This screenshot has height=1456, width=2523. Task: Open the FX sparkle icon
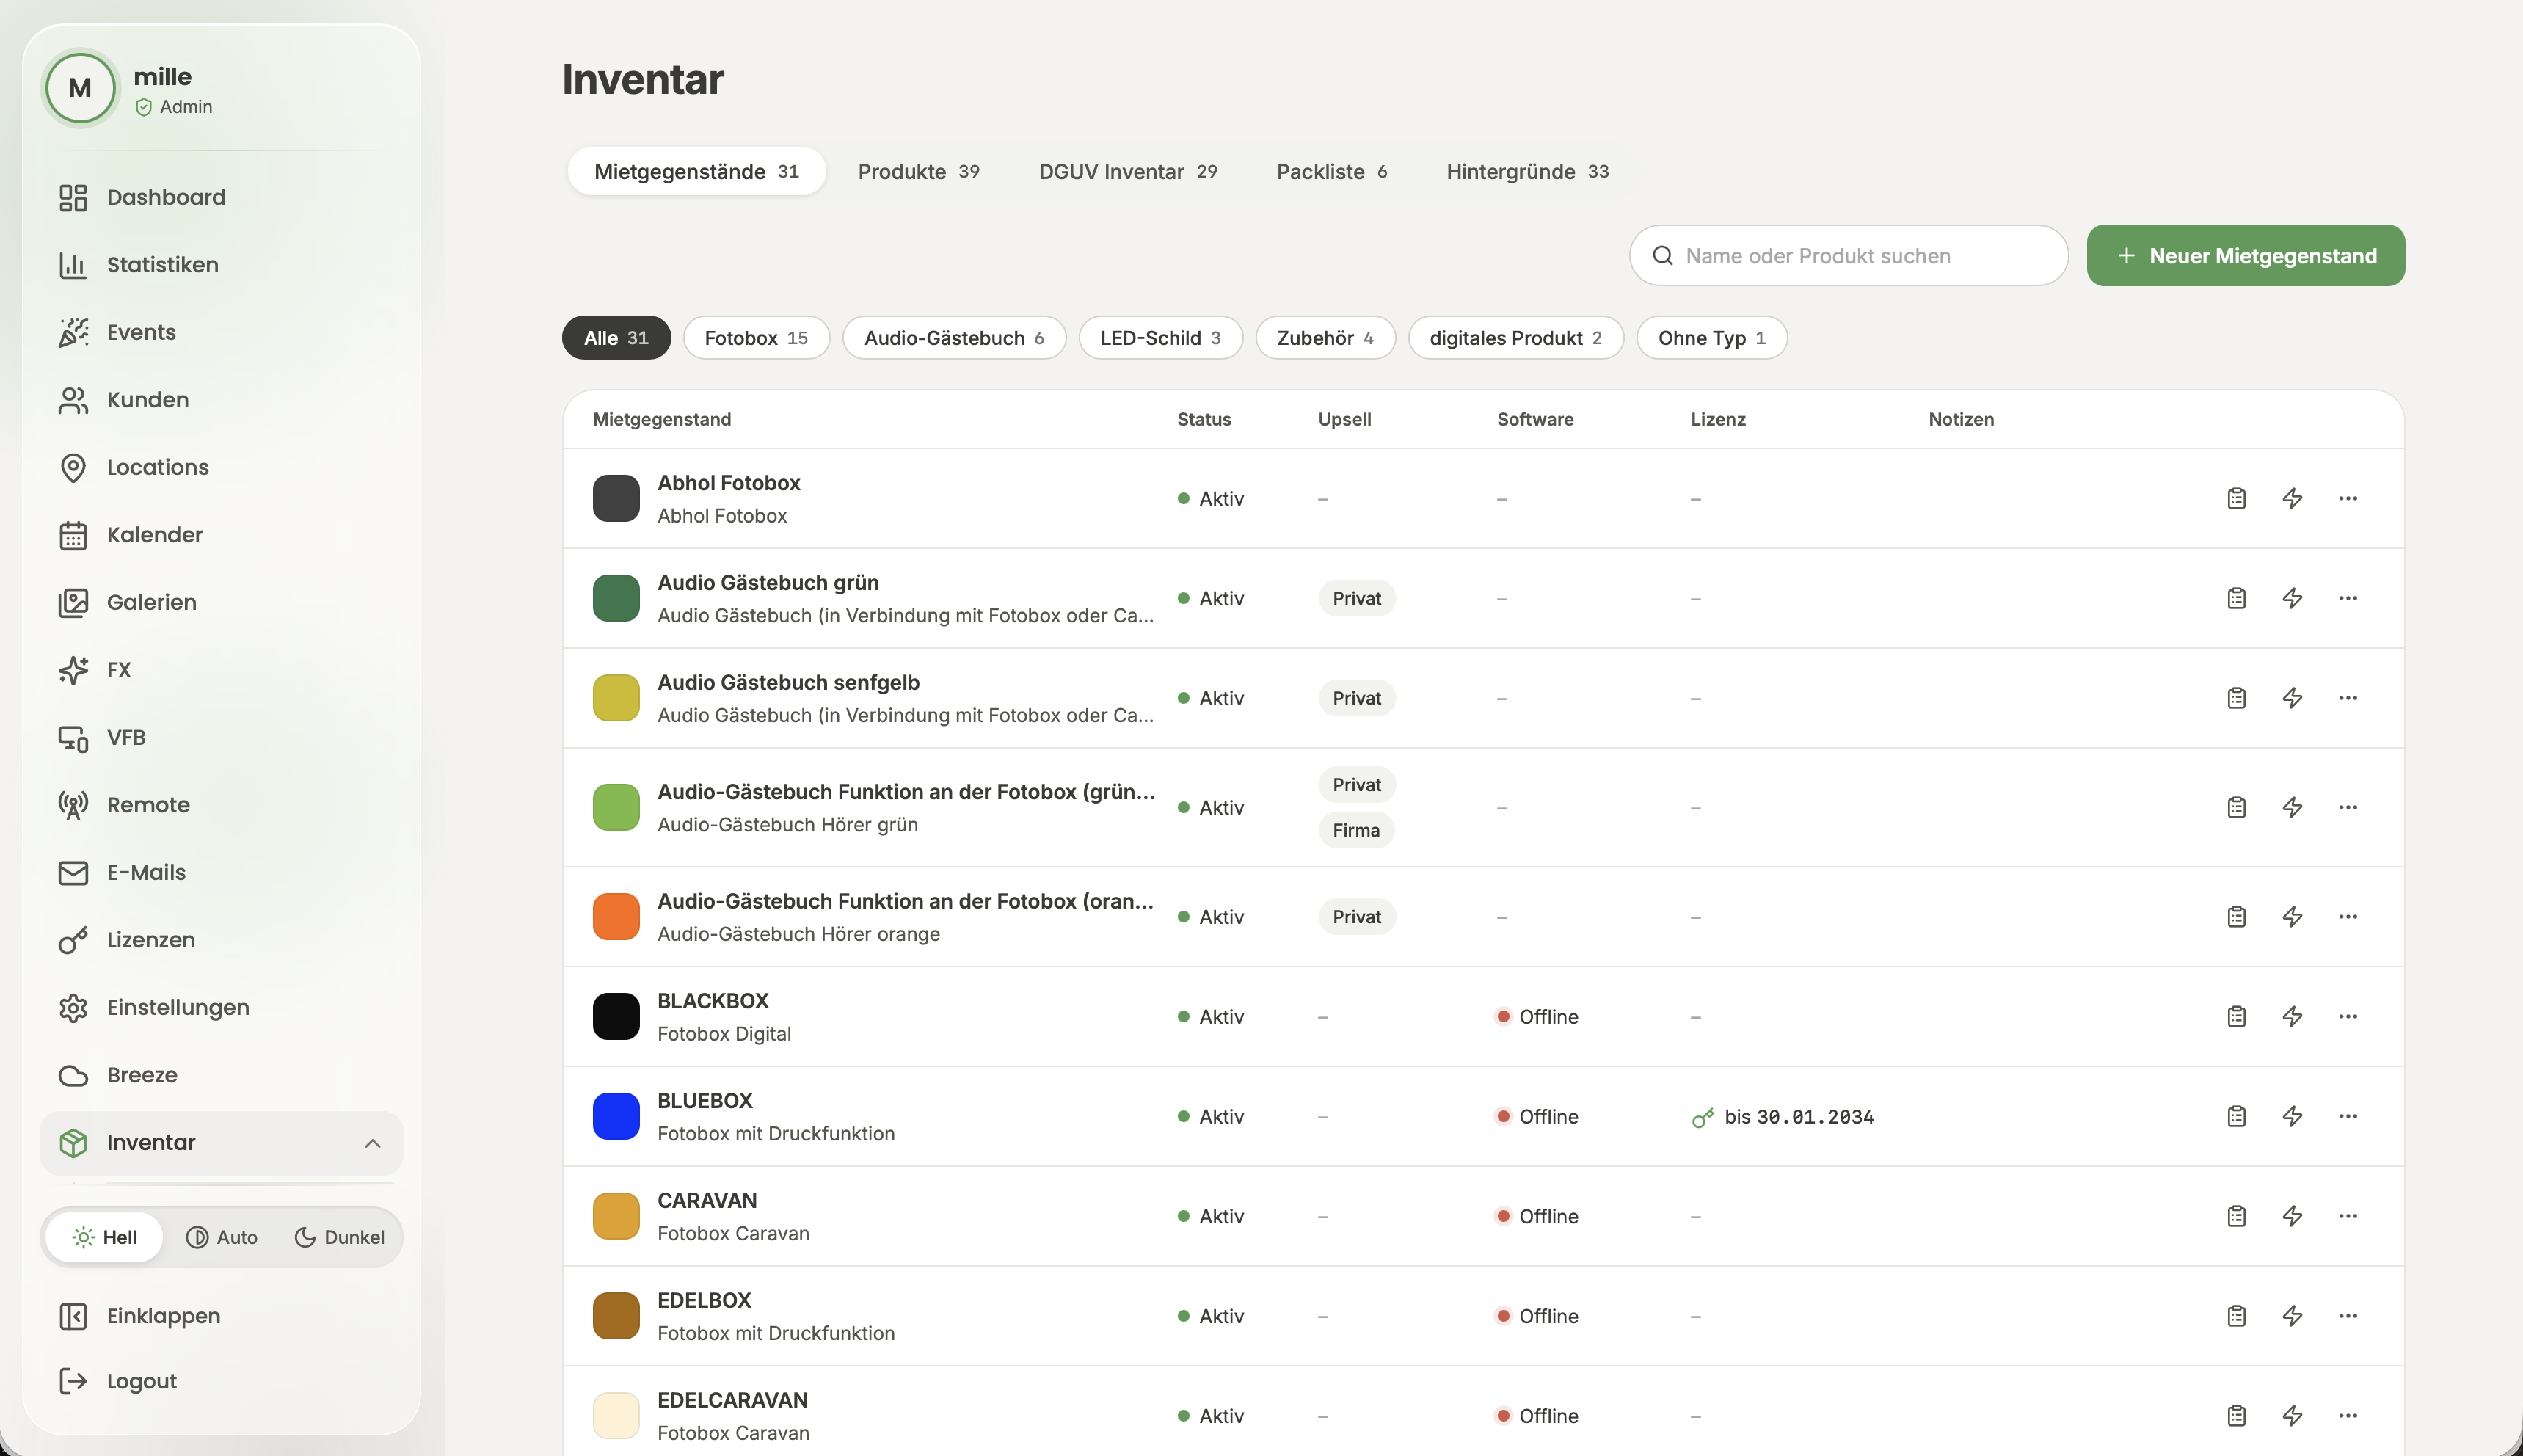(73, 669)
